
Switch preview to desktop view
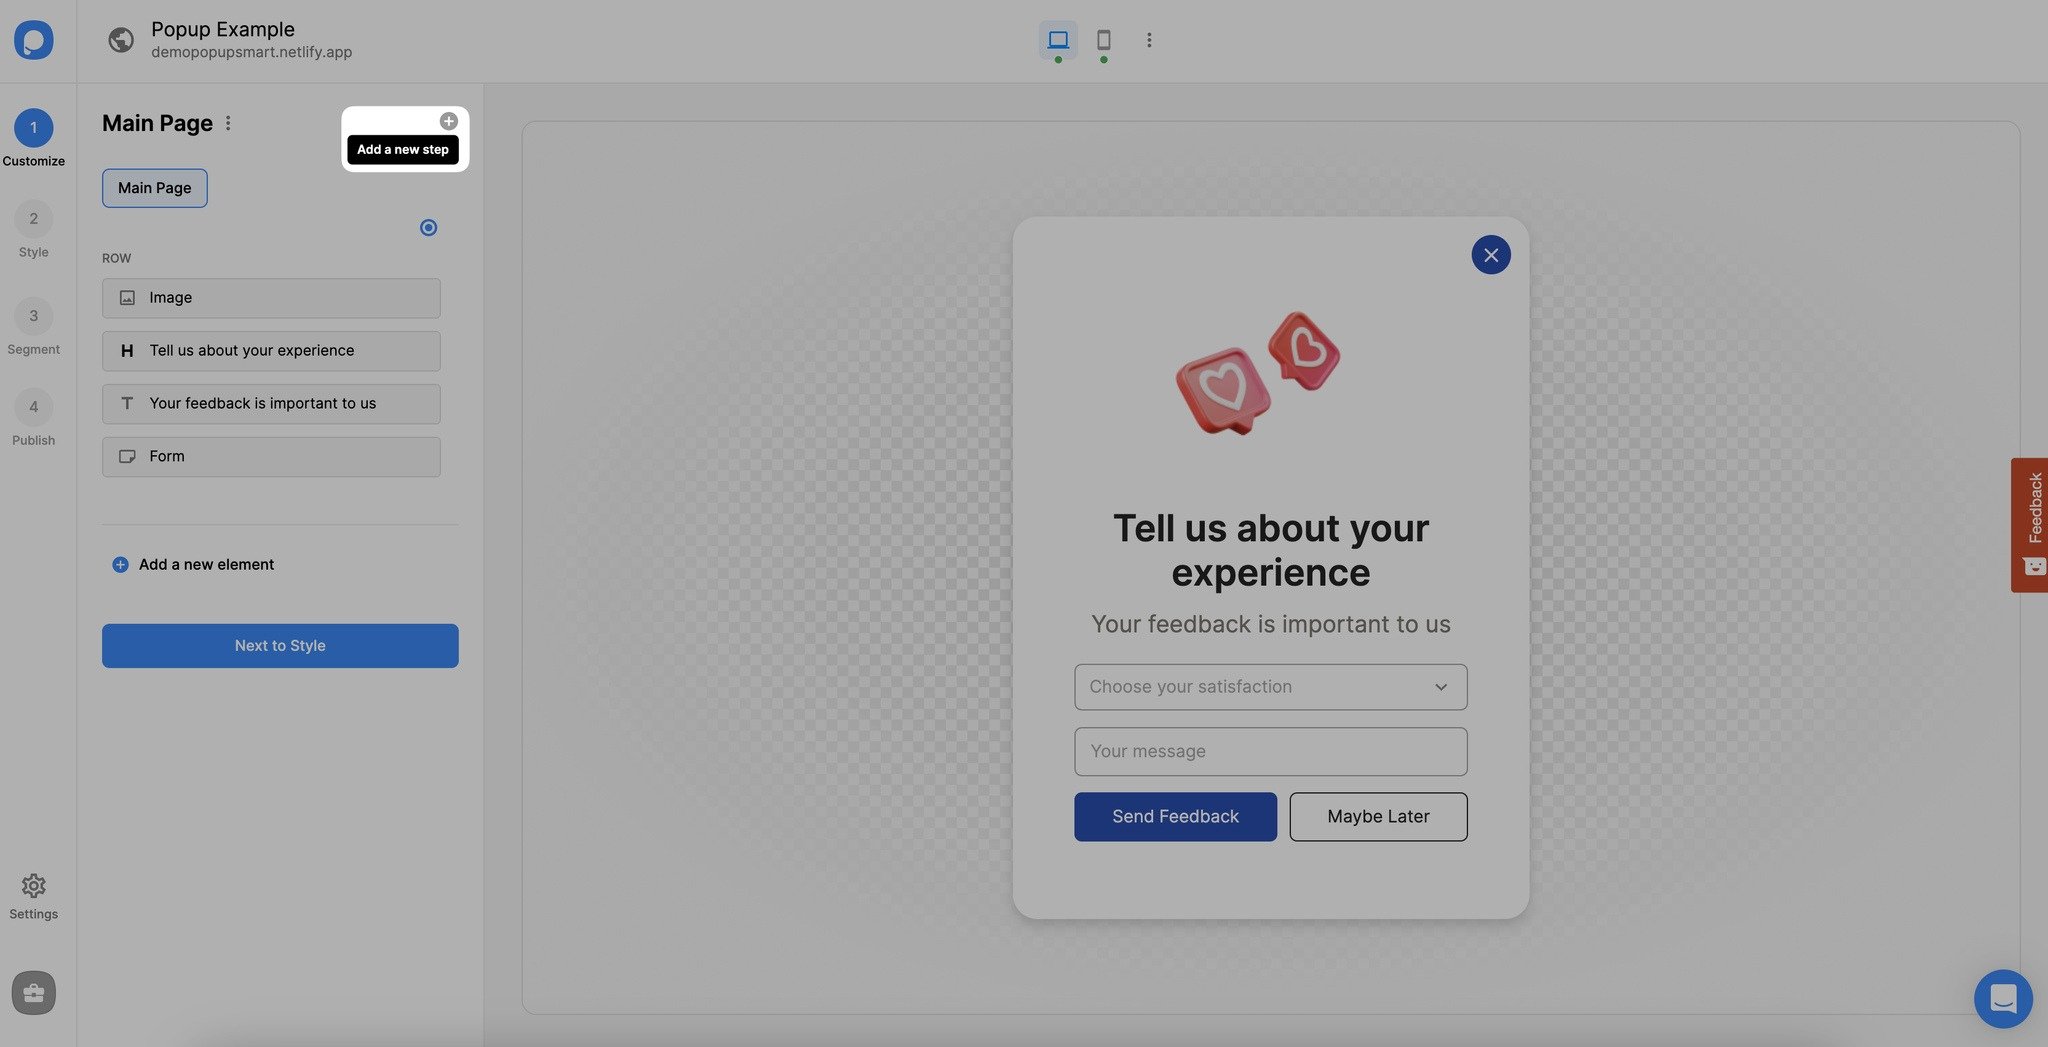pyautogui.click(x=1057, y=40)
